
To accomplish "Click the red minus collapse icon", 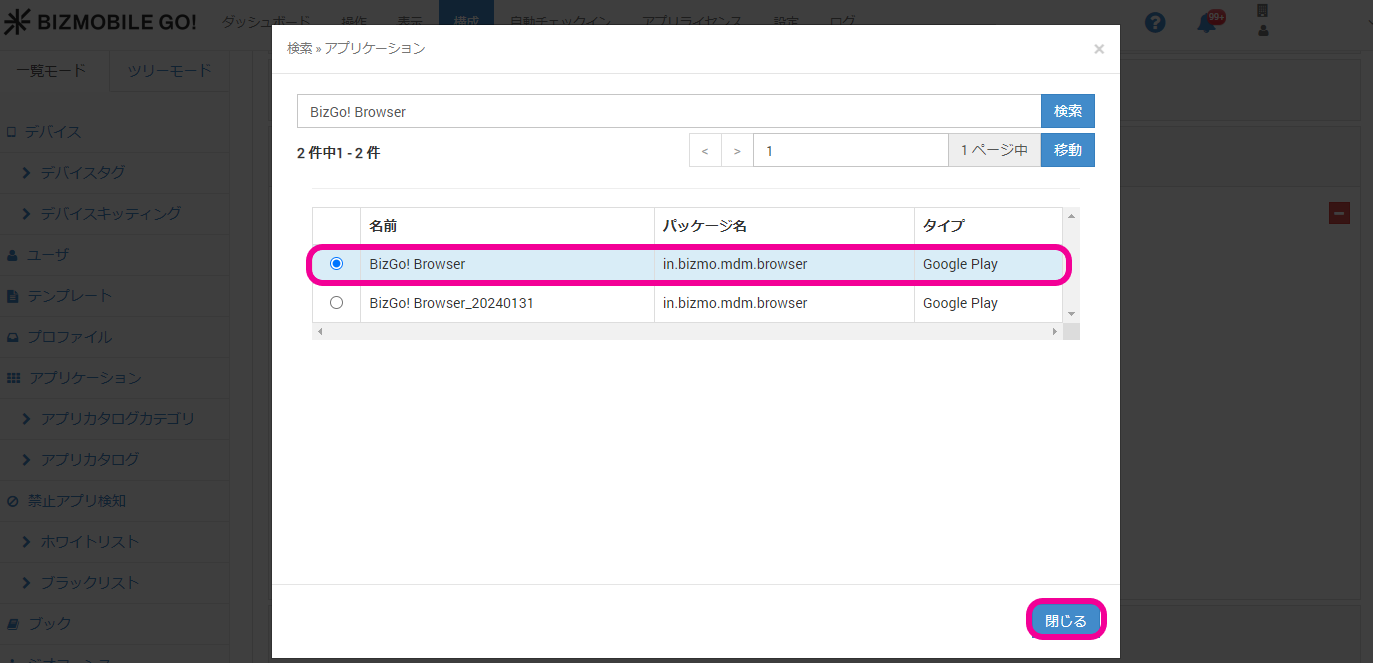I will click(1339, 213).
